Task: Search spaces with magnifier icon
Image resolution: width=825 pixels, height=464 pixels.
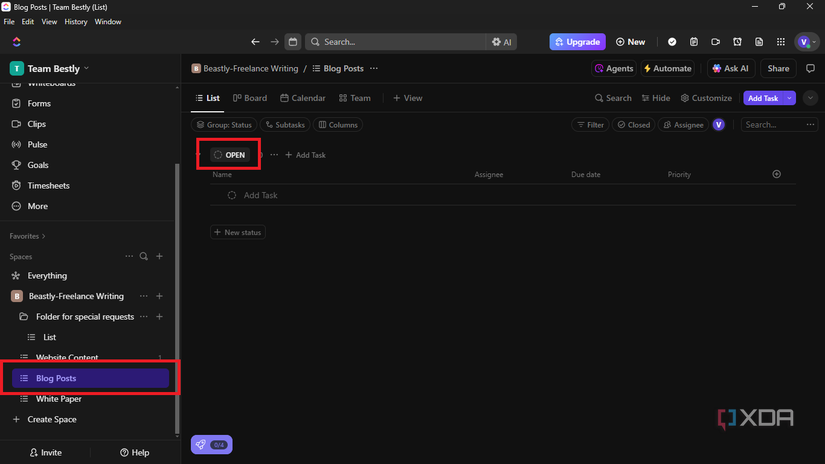Action: [x=144, y=256]
